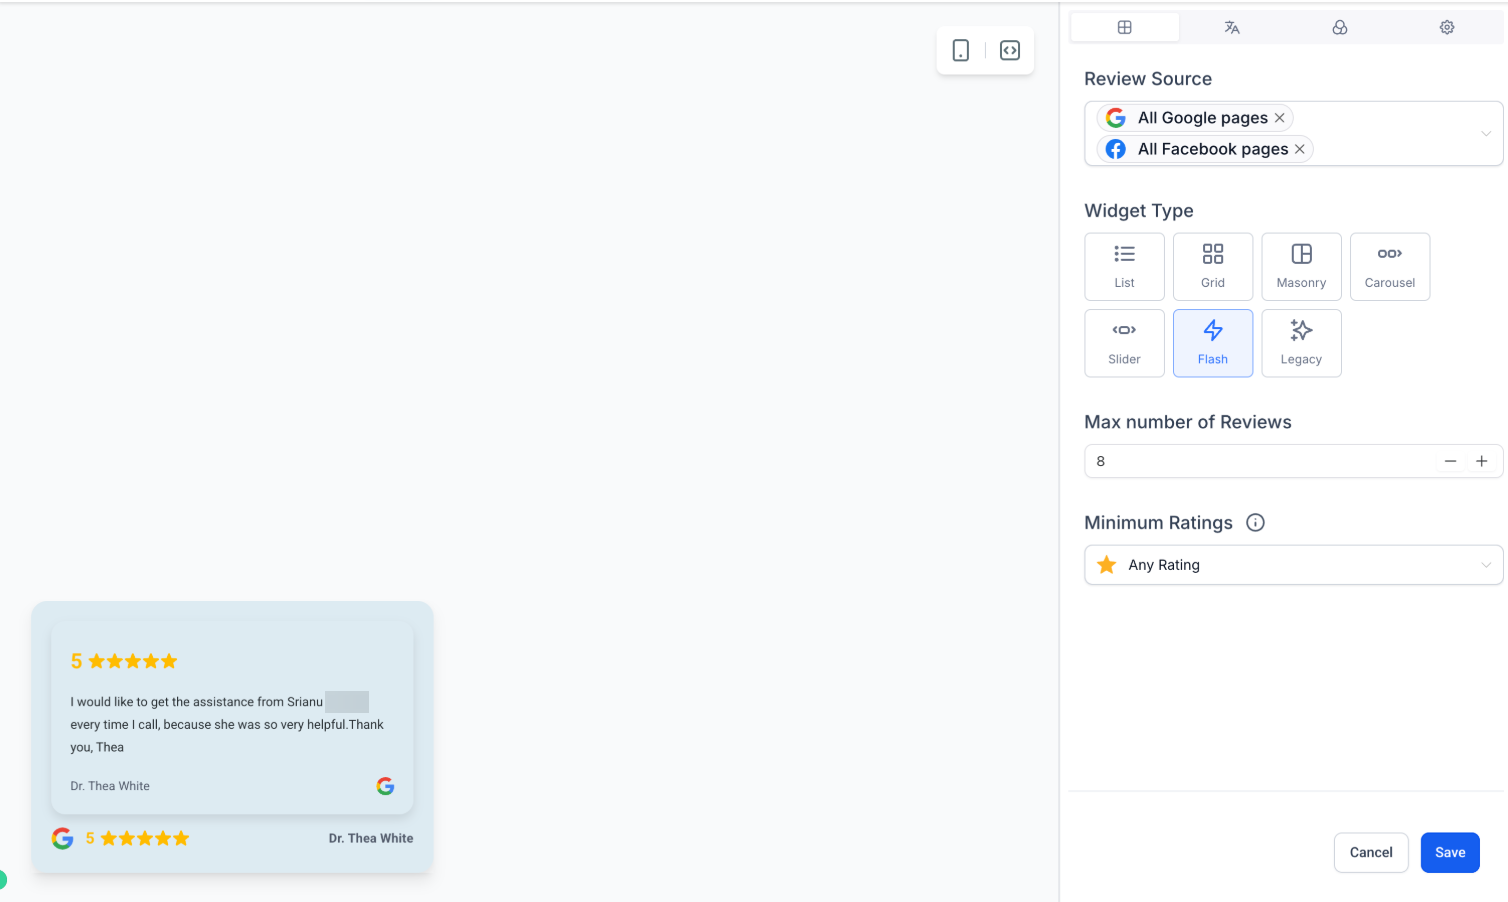Screen dimensions: 1508x902
Task: Open the Any Rating dropdown
Action: (1293, 565)
